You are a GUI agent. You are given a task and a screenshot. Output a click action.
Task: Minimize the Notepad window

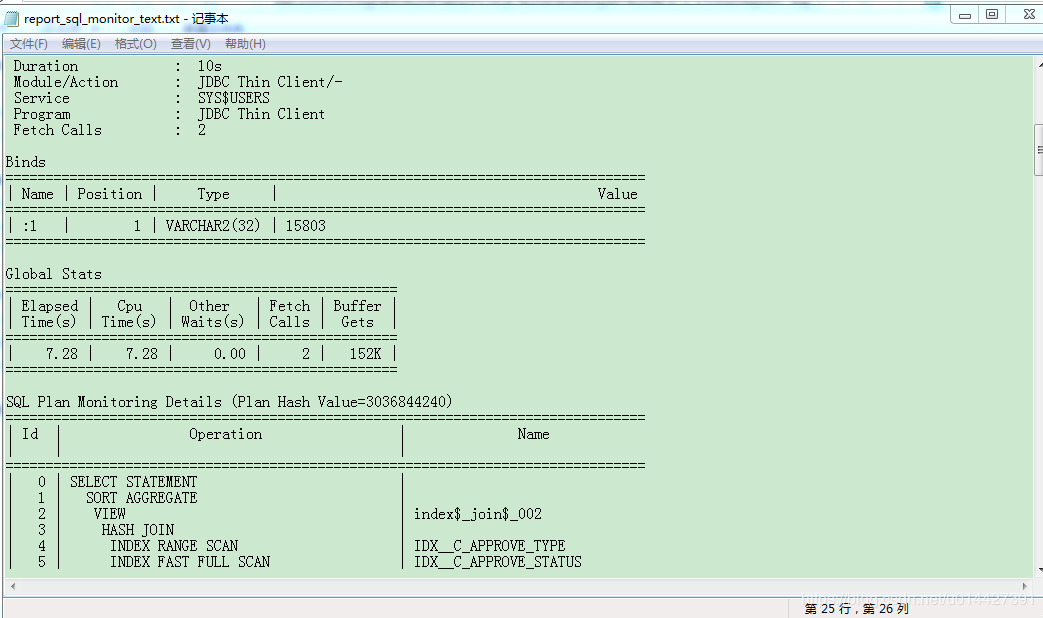(965, 15)
